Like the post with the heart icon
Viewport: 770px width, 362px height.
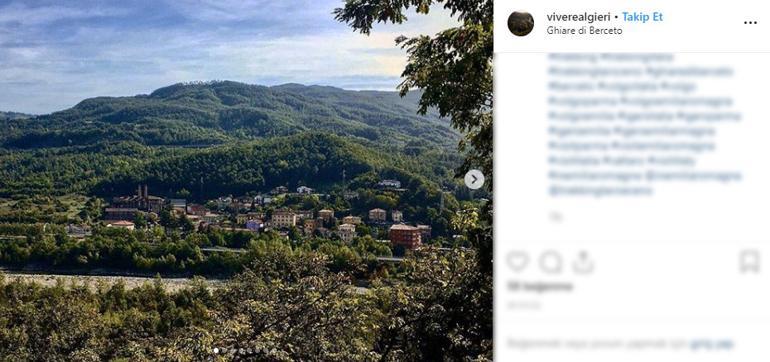(x=517, y=262)
